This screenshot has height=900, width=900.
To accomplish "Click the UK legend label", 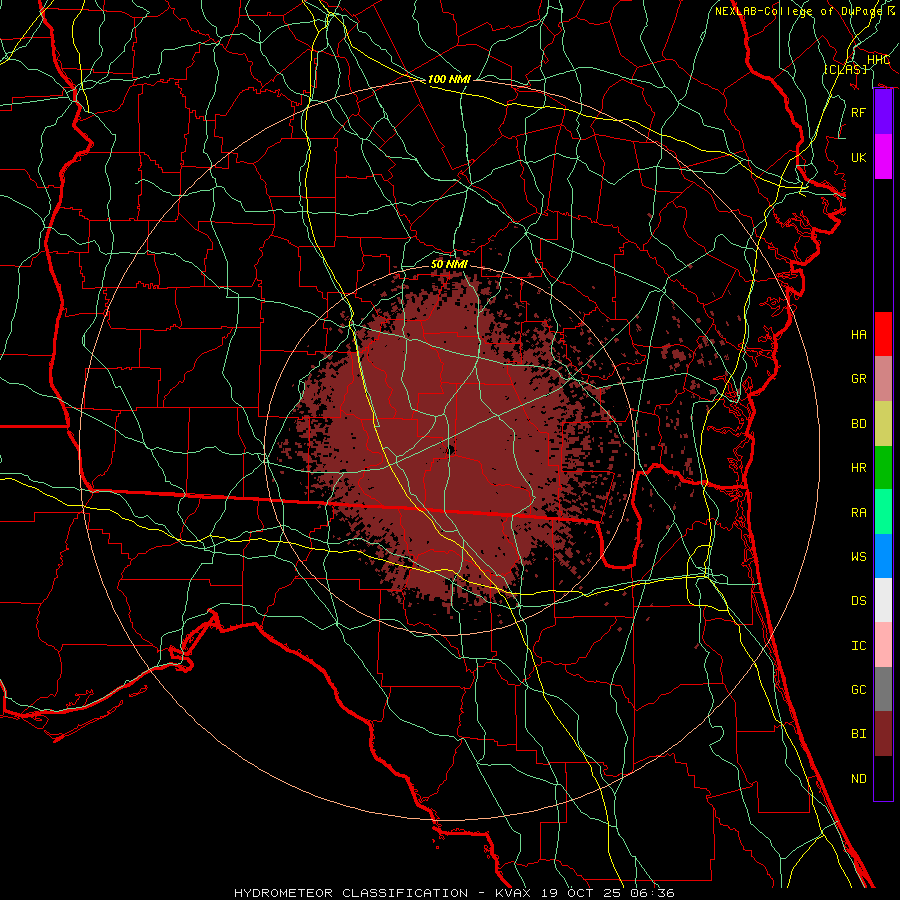I will point(859,157).
